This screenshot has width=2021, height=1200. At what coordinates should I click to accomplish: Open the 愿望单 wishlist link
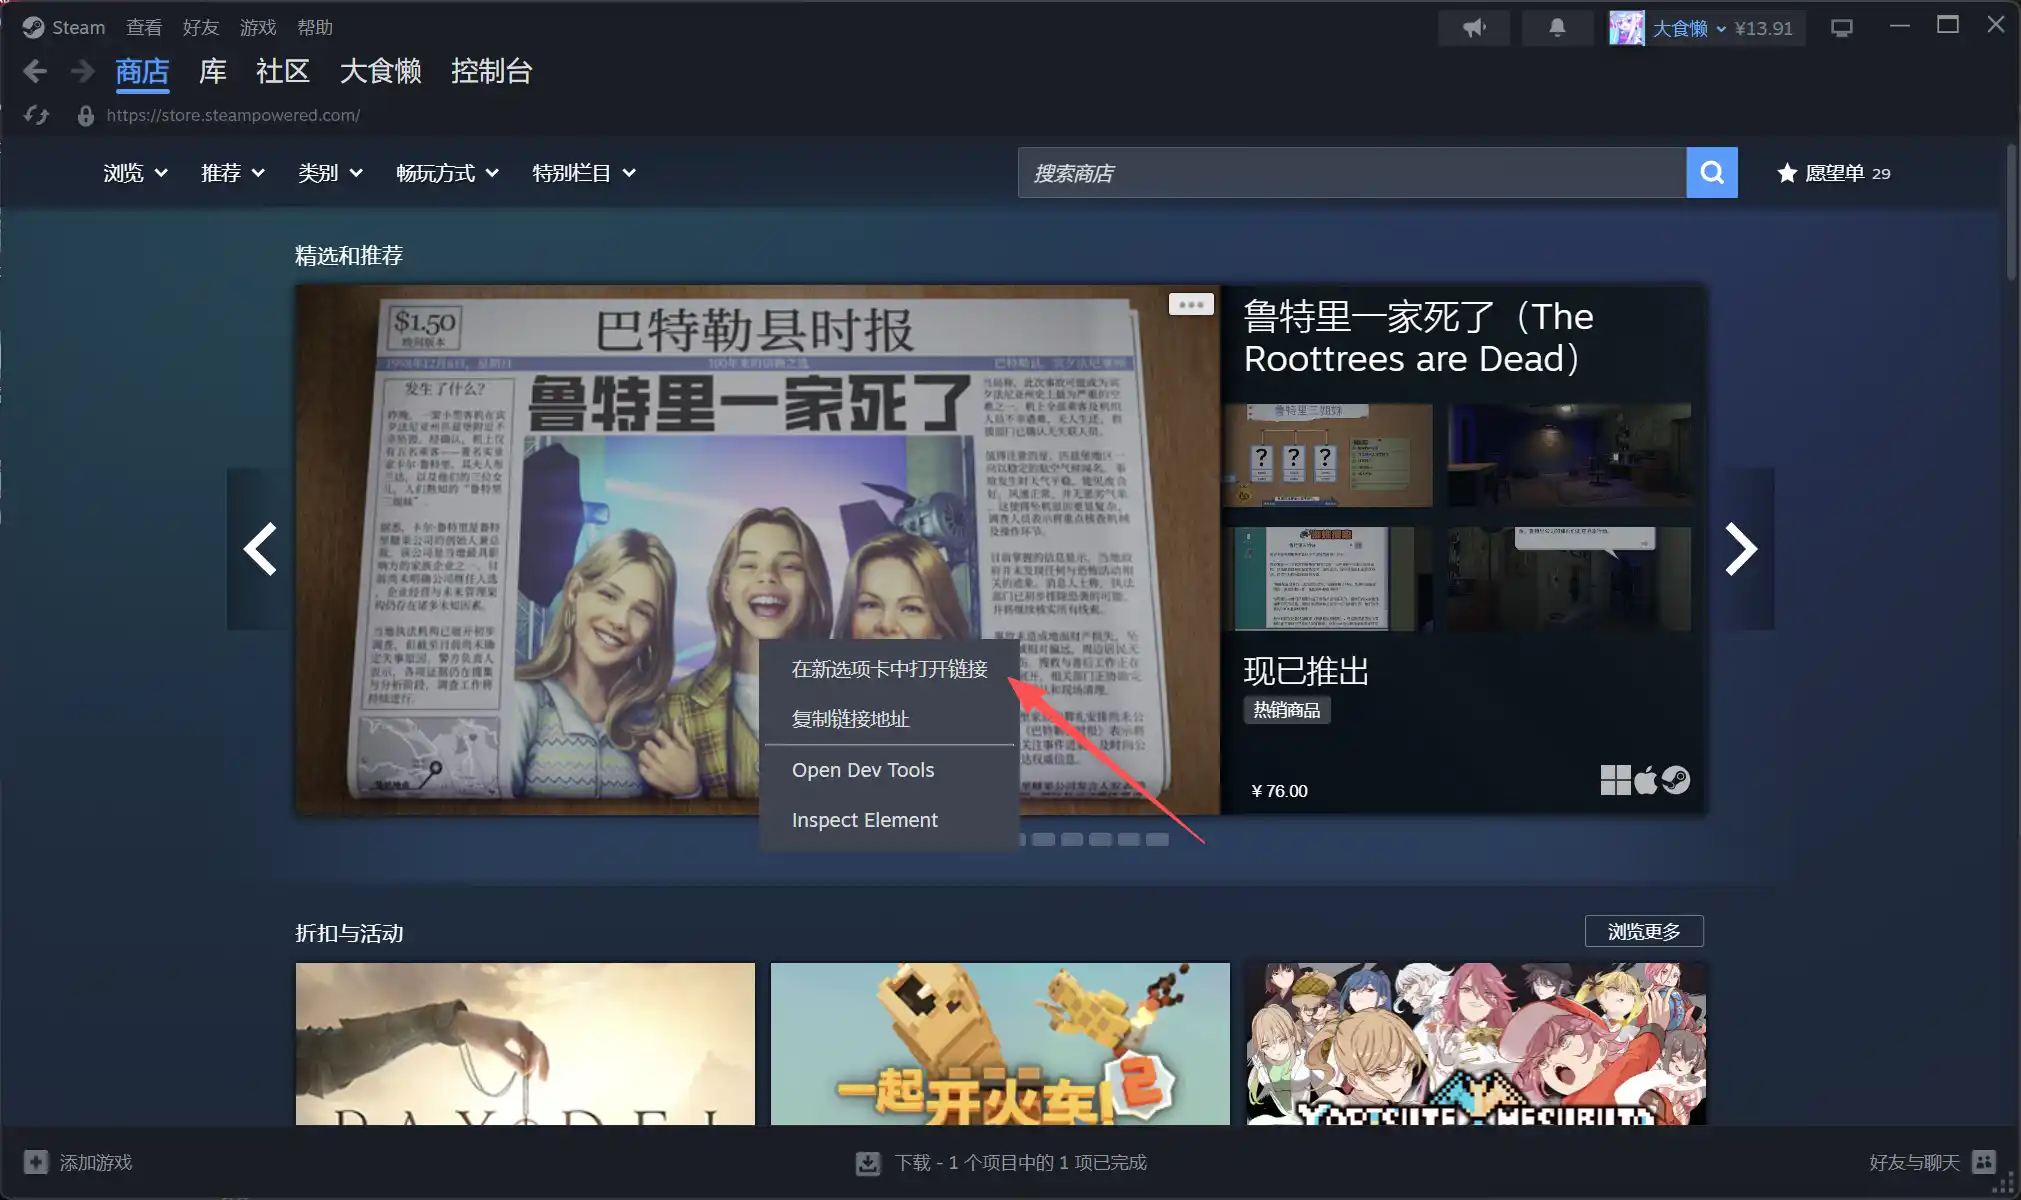(x=1834, y=173)
